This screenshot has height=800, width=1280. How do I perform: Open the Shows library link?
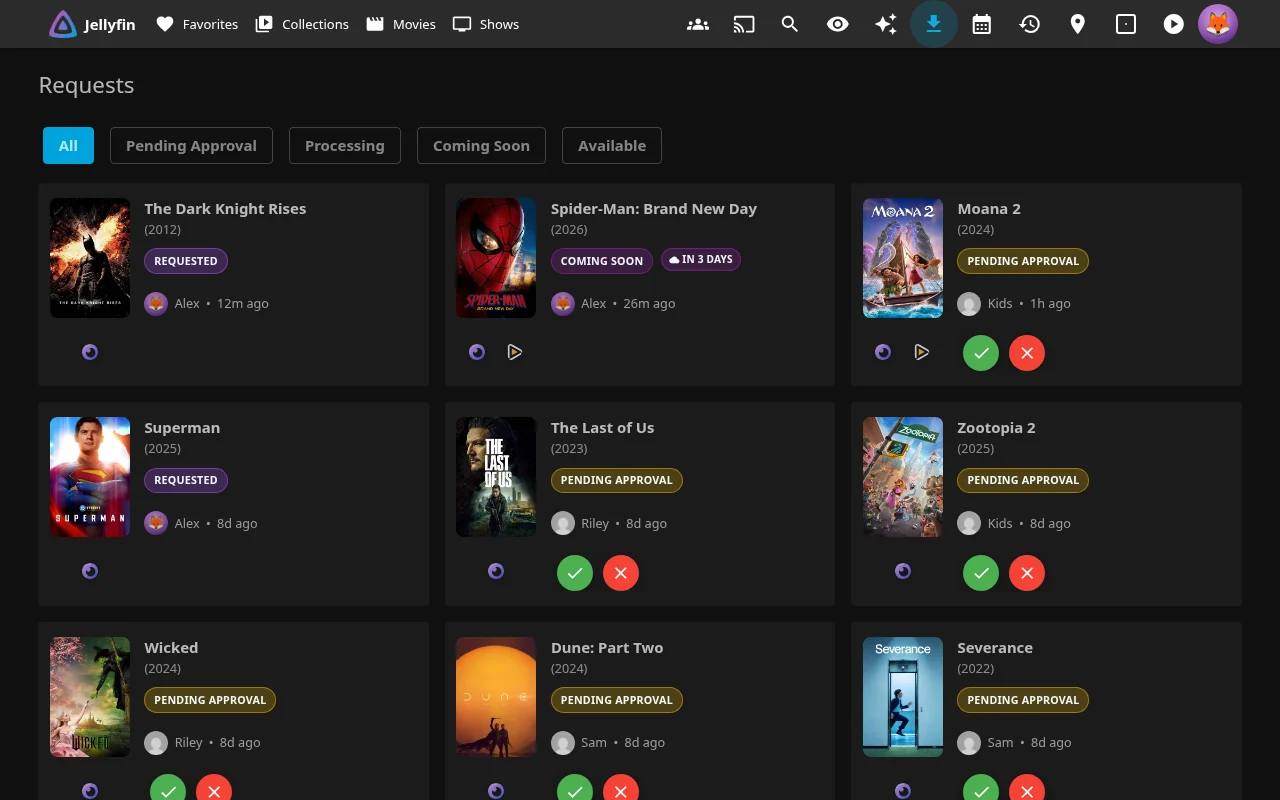pyautogui.click(x=486, y=24)
